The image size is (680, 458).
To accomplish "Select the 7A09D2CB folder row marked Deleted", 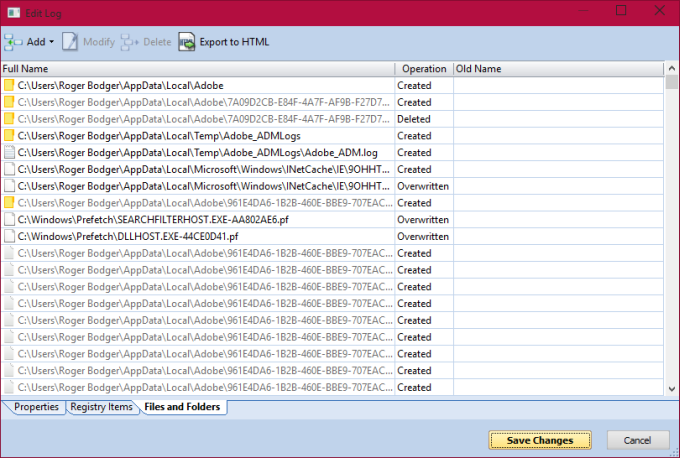I will (332, 119).
